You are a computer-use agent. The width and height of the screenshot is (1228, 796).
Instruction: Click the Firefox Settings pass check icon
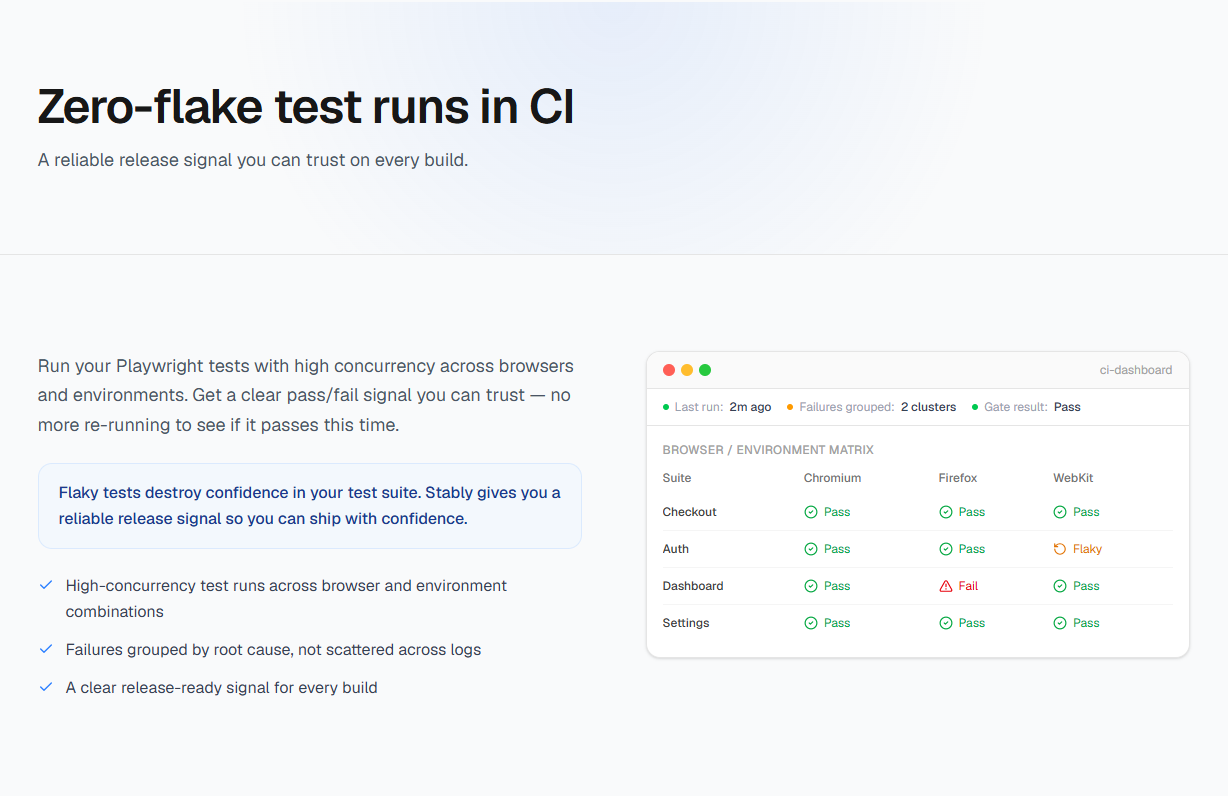(x=946, y=623)
